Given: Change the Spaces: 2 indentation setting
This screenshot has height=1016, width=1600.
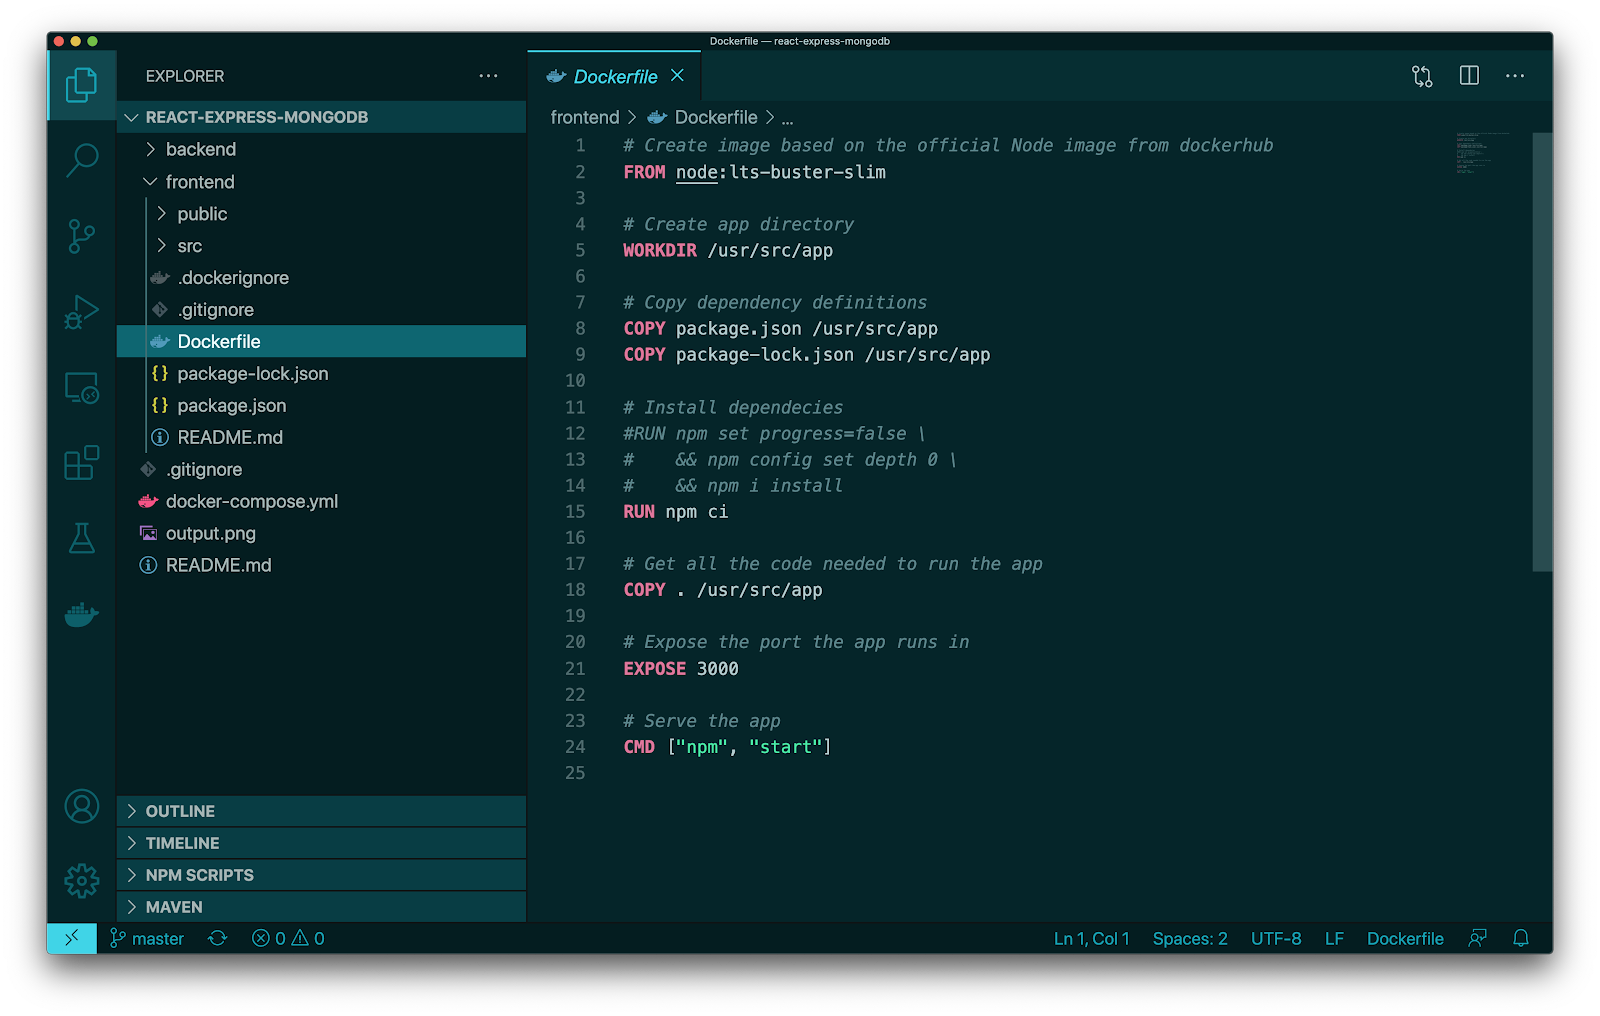Looking at the screenshot, I should (x=1189, y=938).
